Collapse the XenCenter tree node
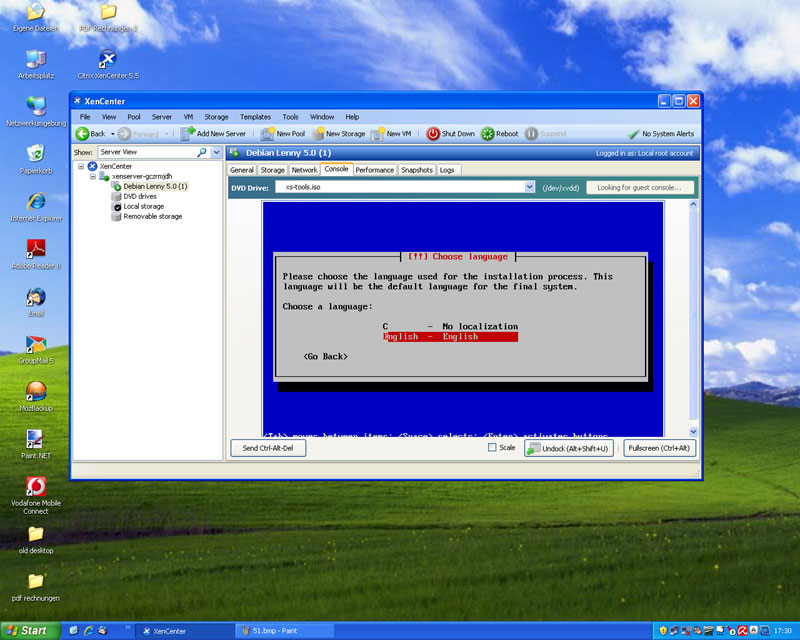Image resolution: width=800 pixels, height=640 pixels. [81, 166]
